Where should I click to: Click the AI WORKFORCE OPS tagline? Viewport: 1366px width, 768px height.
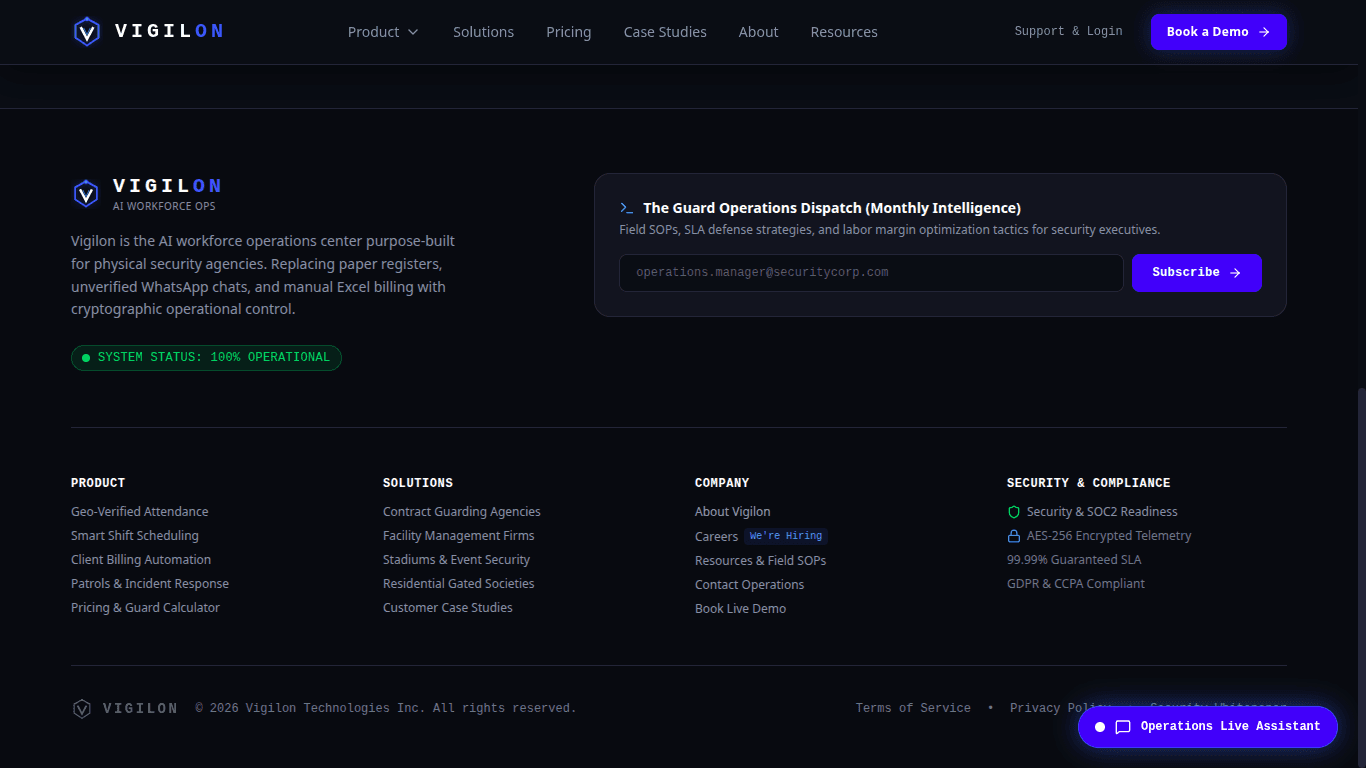click(164, 206)
